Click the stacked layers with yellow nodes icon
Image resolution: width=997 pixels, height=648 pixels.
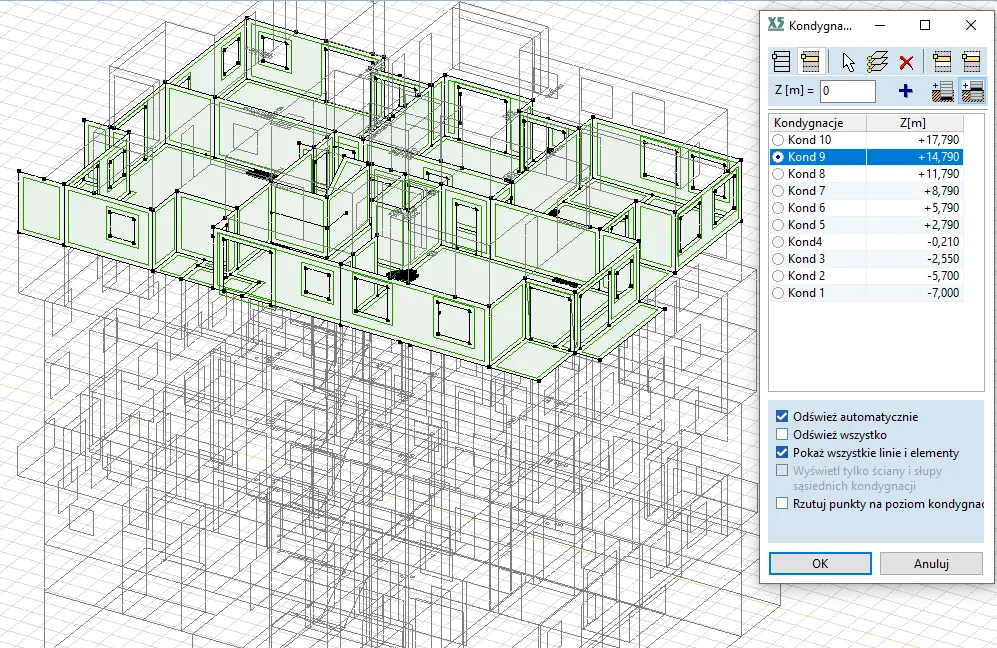pyautogui.click(x=877, y=62)
